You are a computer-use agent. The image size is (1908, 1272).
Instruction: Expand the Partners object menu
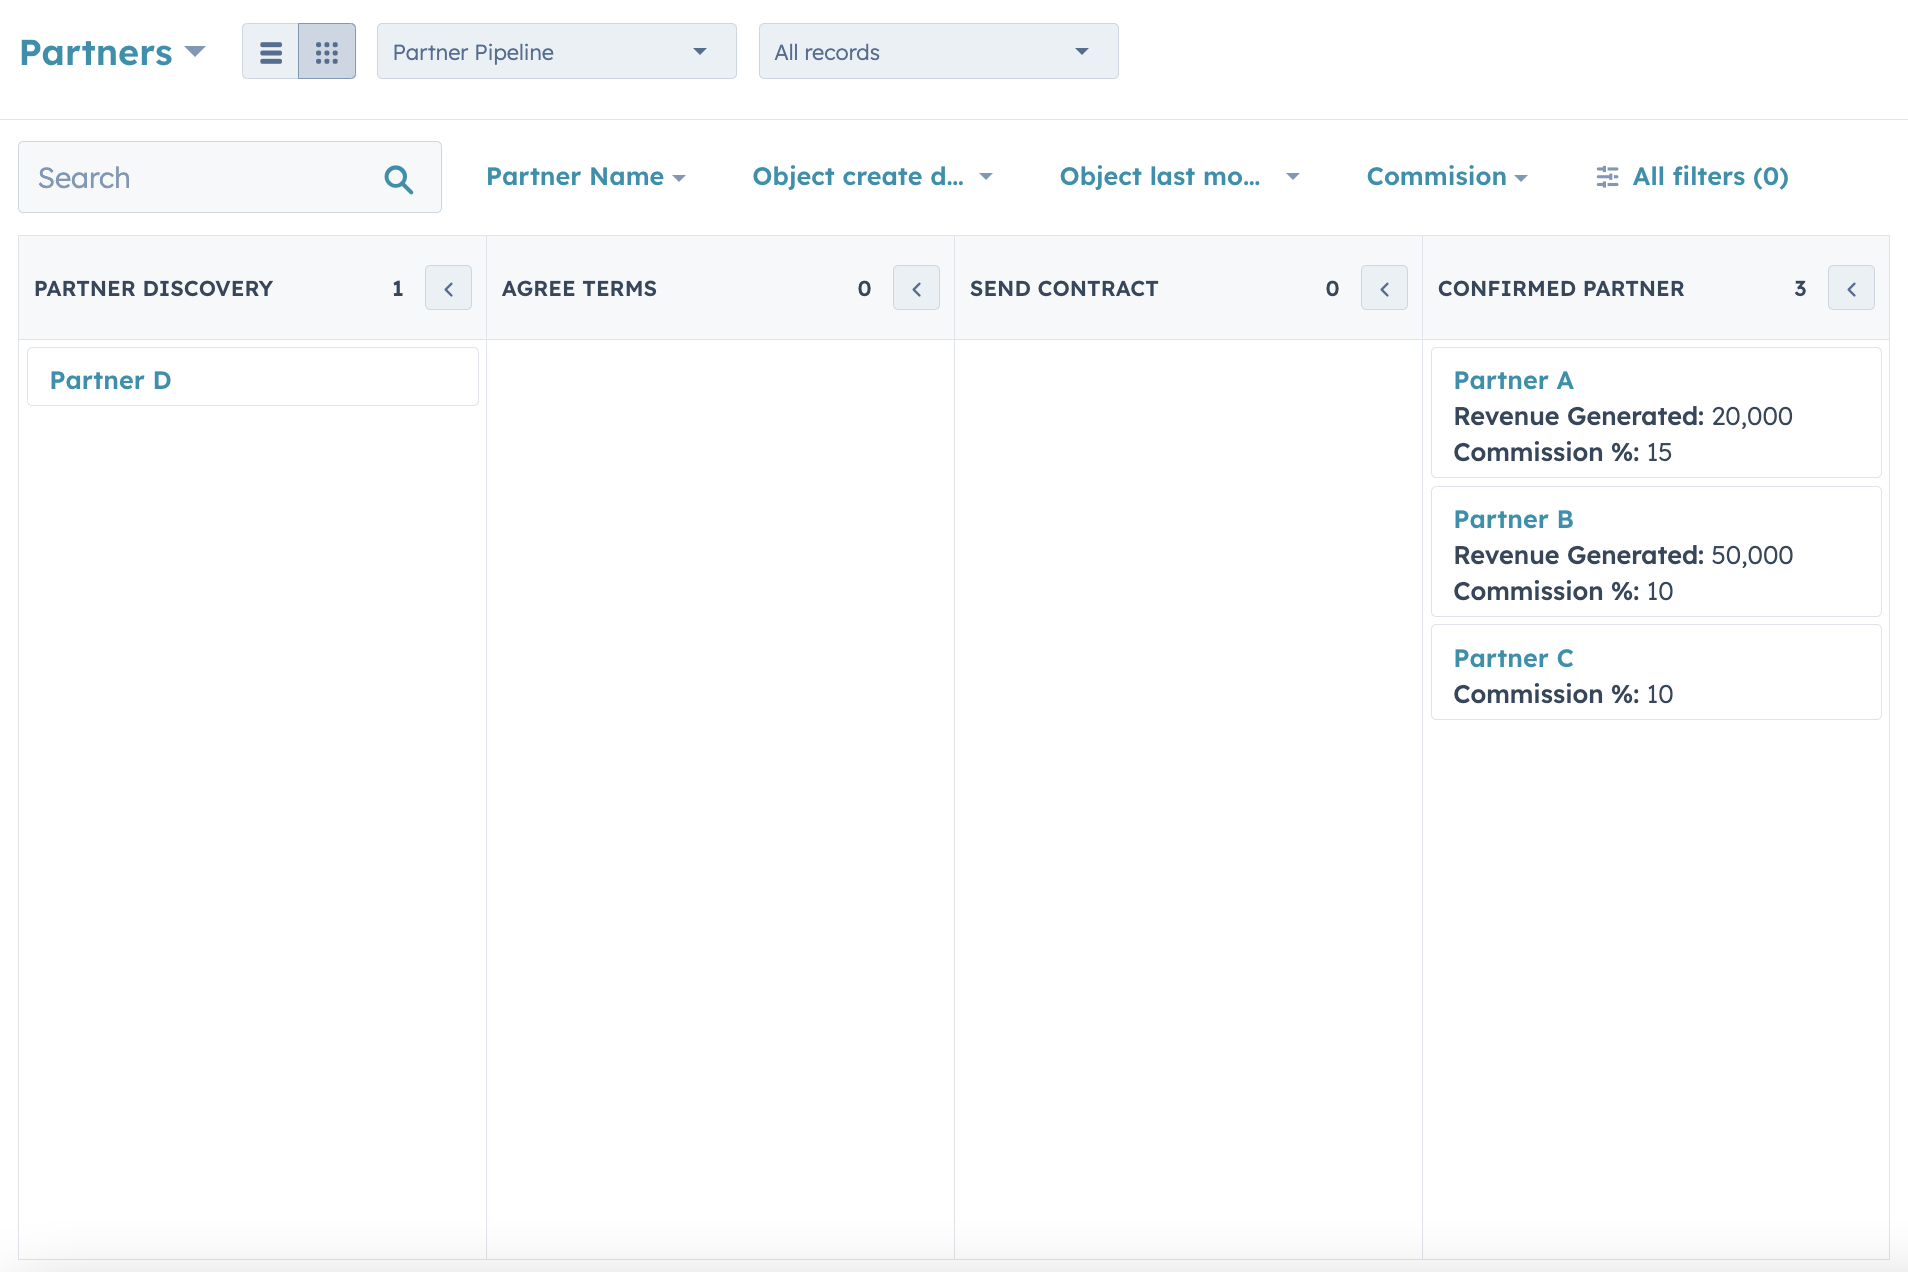tap(112, 52)
